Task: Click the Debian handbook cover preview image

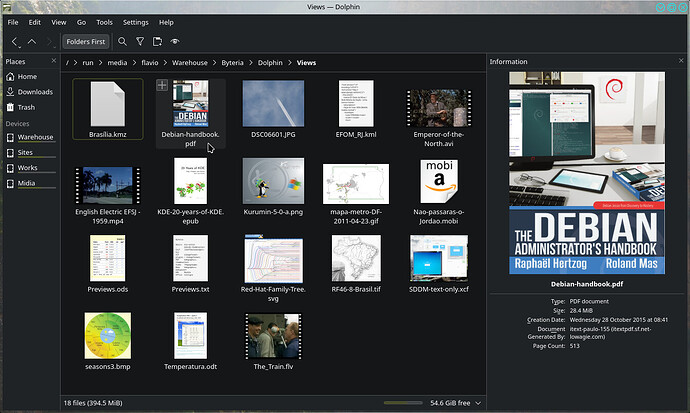Action: pyautogui.click(x=587, y=173)
